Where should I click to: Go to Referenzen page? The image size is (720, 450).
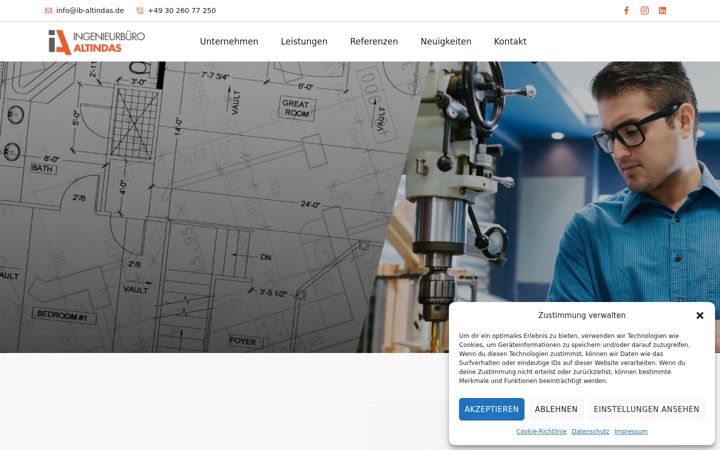[374, 41]
